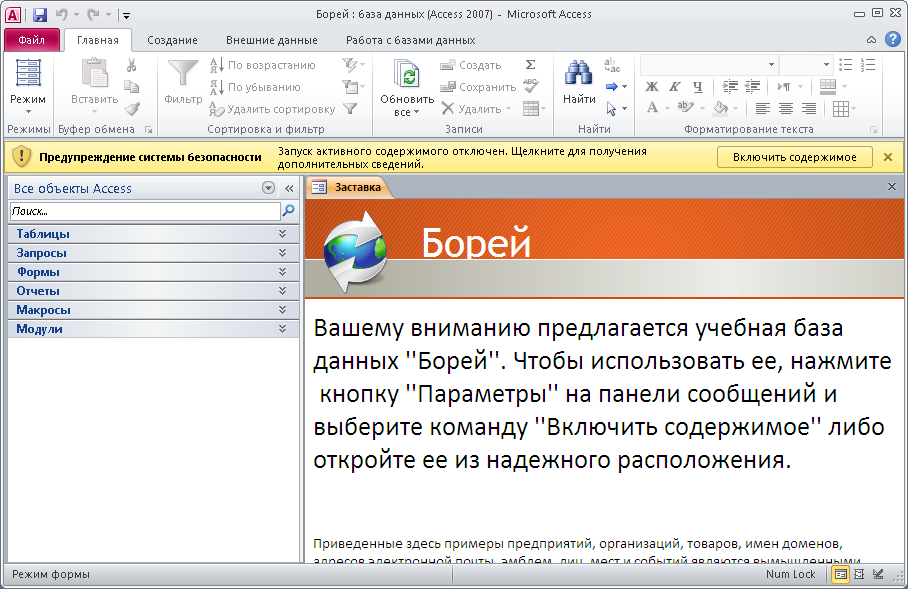Viewport: 908px width, 589px height.
Task: Click the Copy icon in Буфер обмена
Action: [x=131, y=87]
